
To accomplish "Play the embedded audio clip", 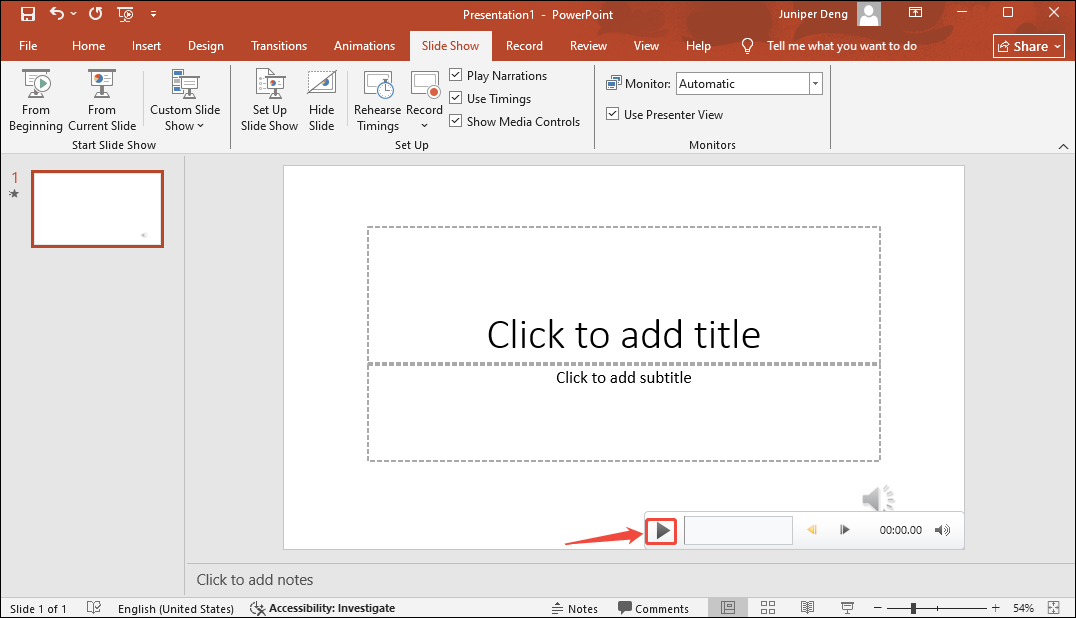I will click(661, 530).
